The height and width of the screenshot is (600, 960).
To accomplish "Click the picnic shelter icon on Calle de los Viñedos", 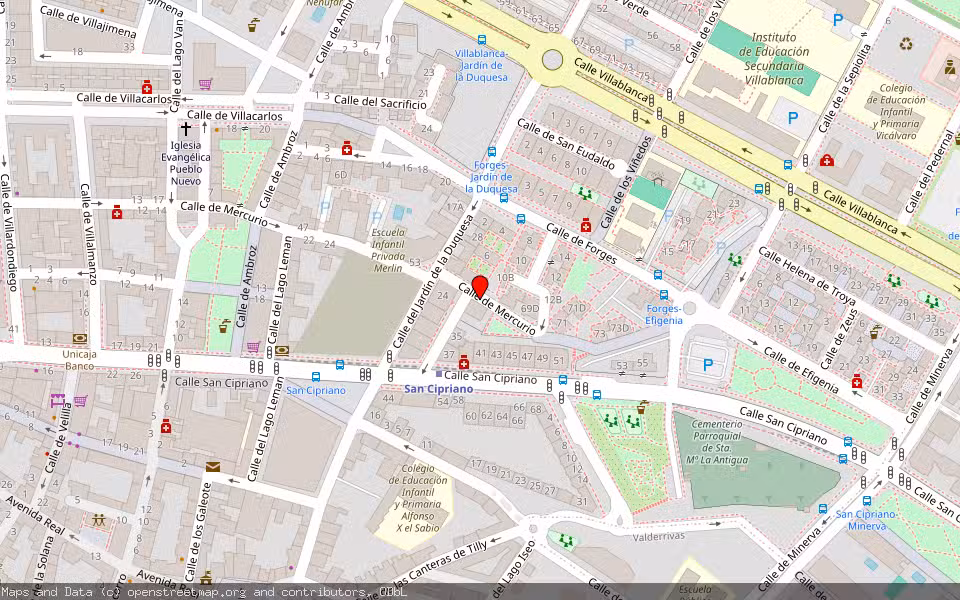I will coord(658,180).
